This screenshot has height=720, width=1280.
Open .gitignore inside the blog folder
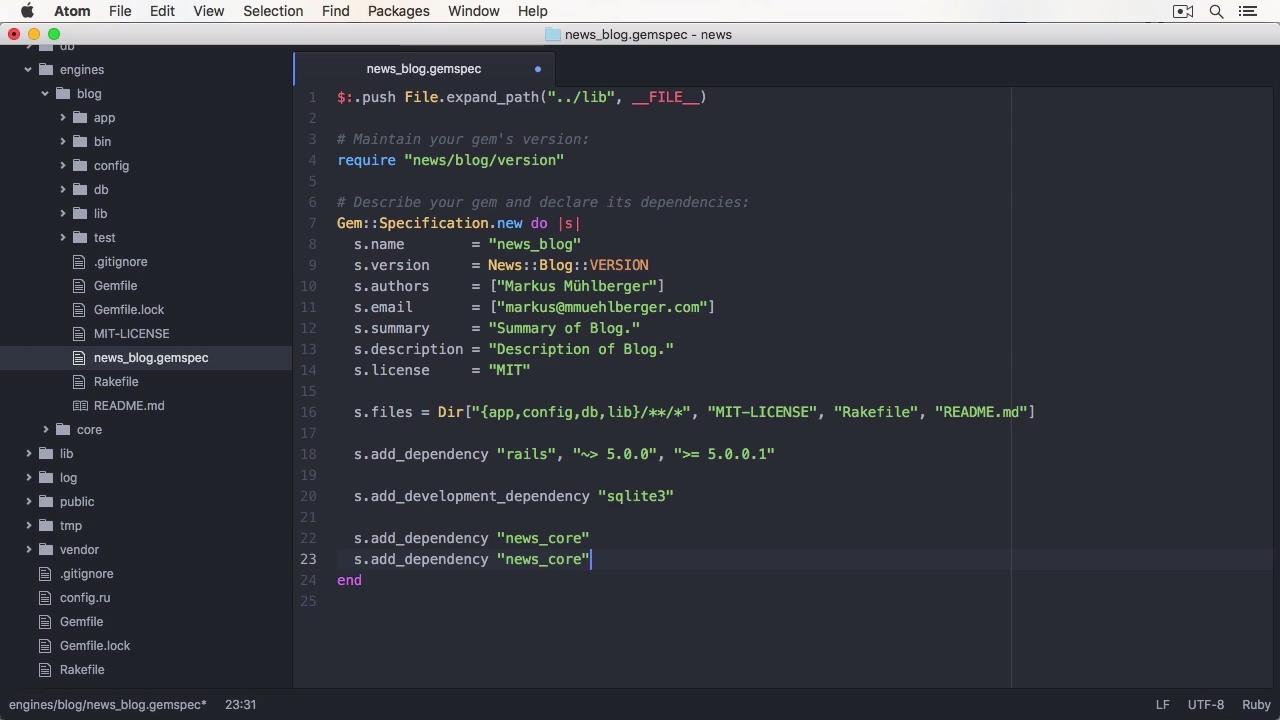(120, 261)
